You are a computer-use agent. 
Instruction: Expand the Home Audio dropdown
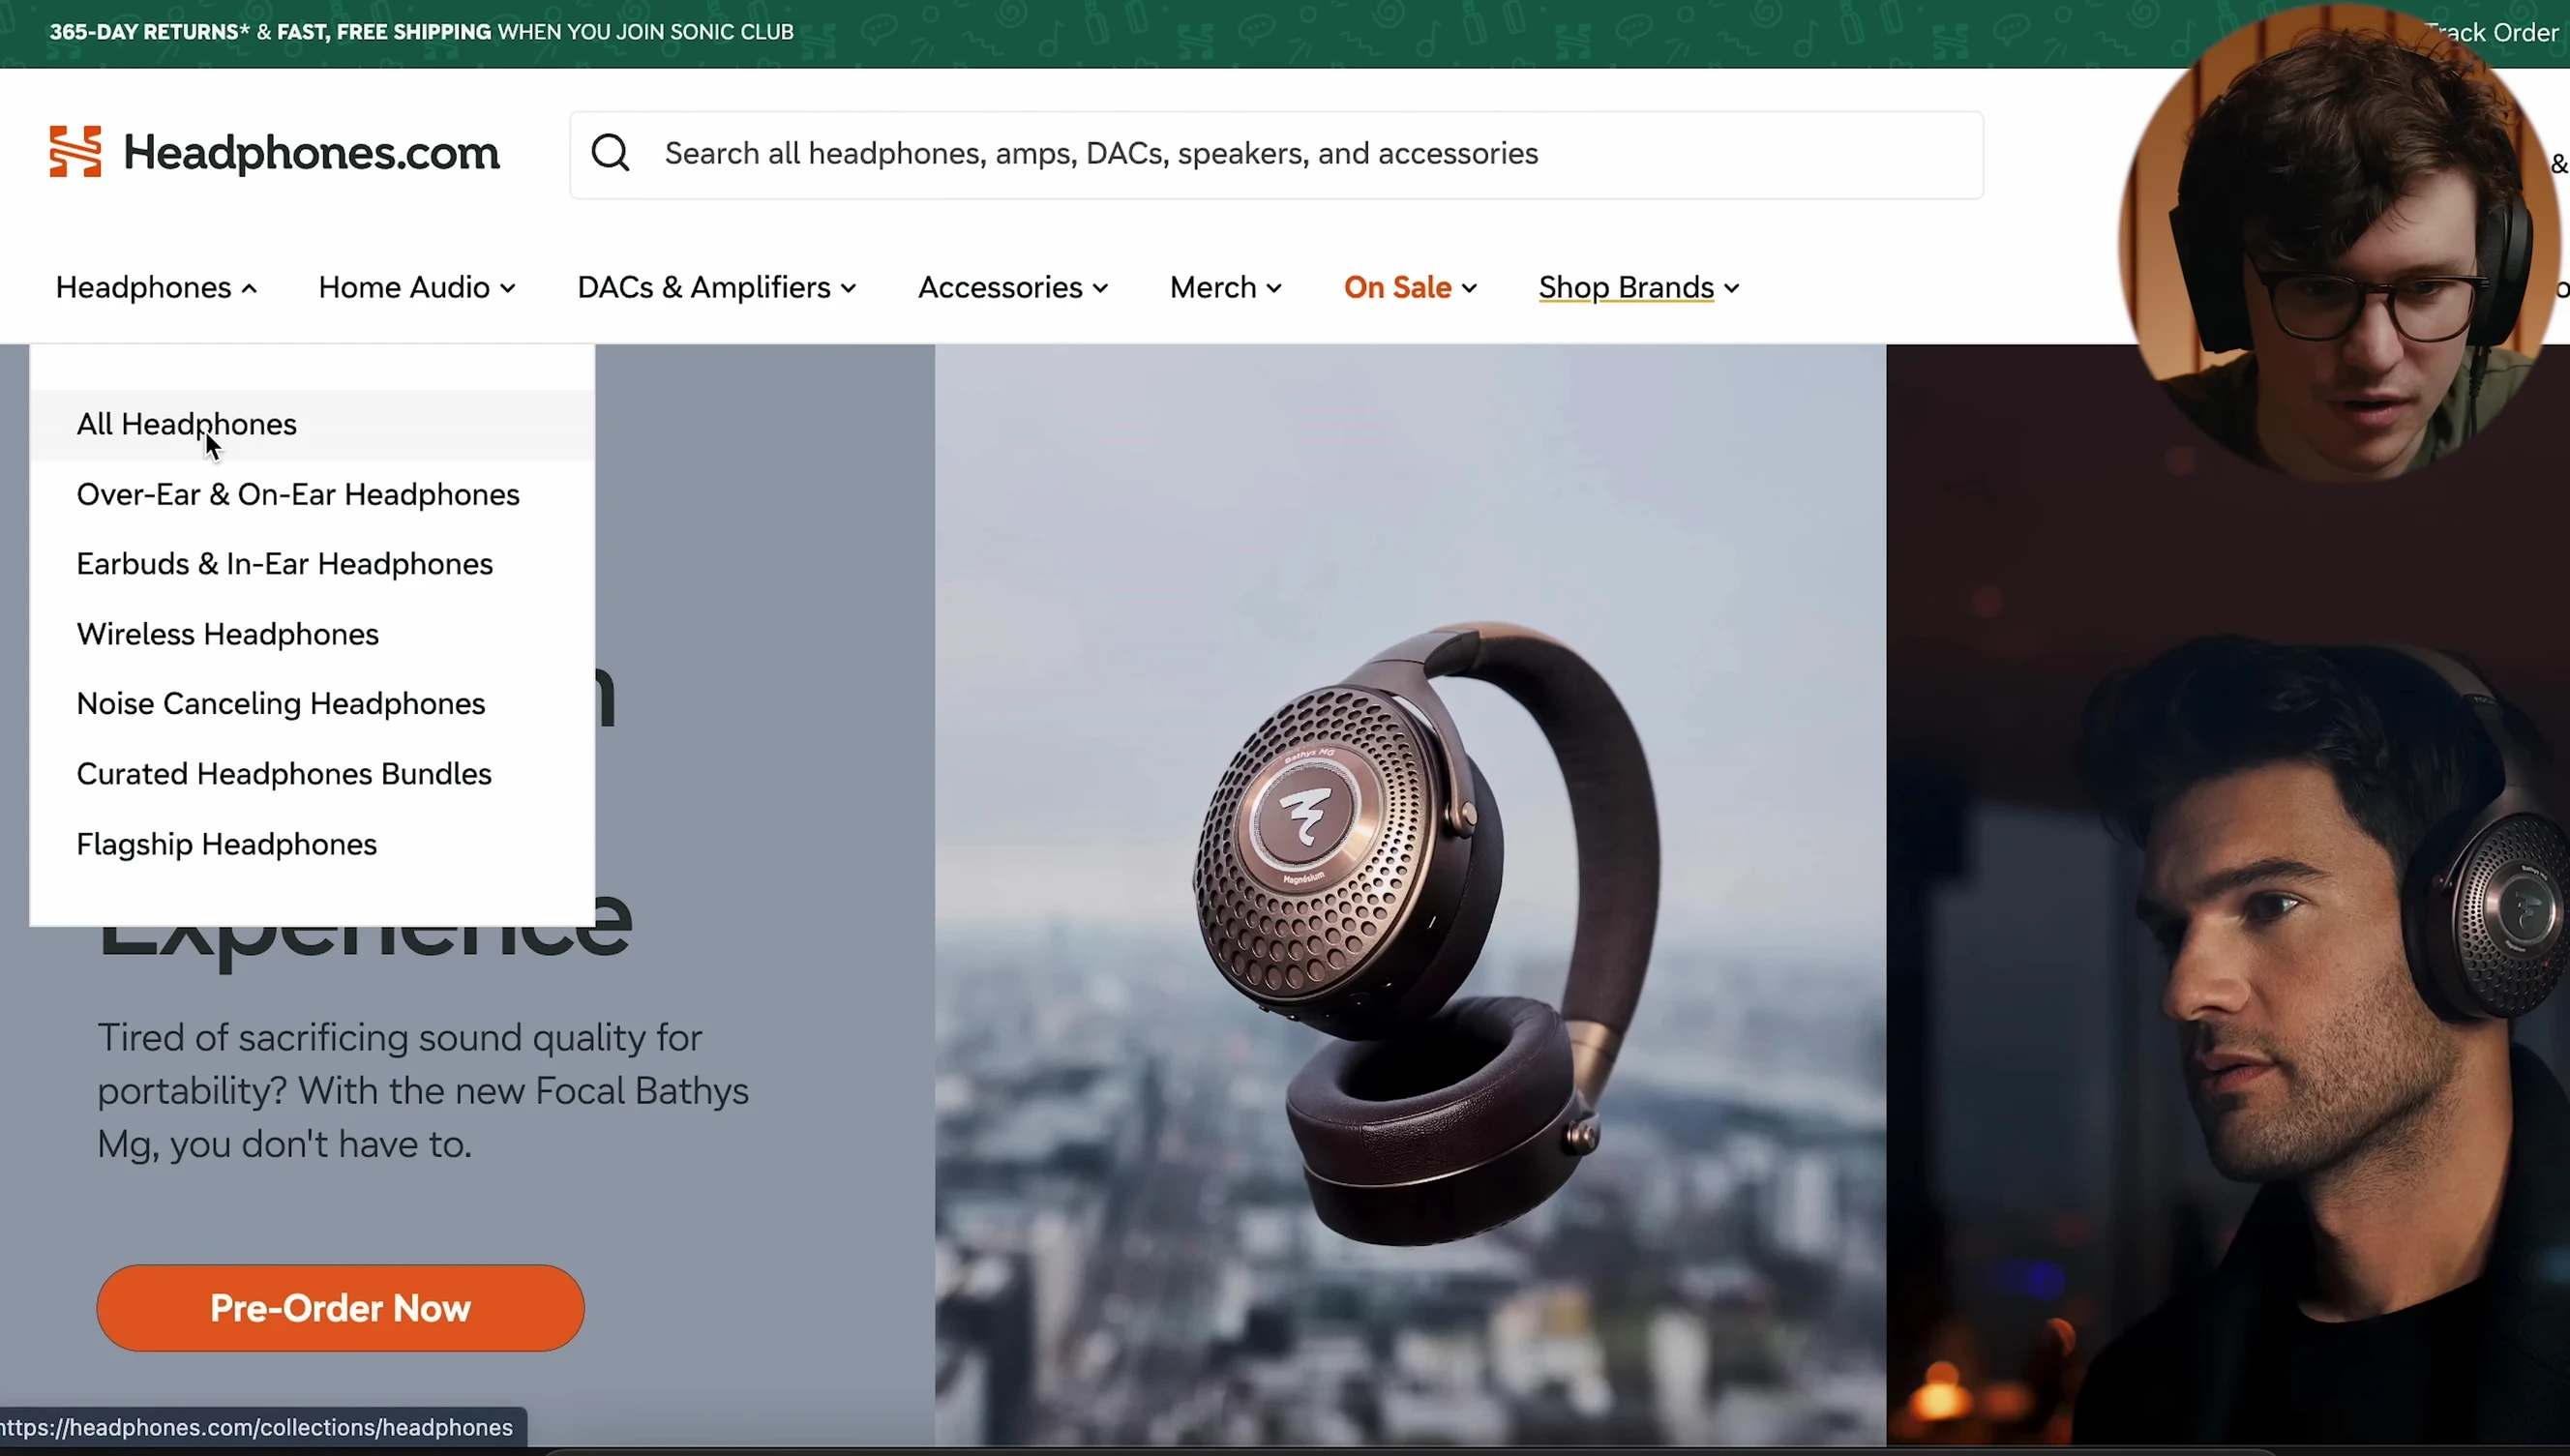tap(417, 288)
